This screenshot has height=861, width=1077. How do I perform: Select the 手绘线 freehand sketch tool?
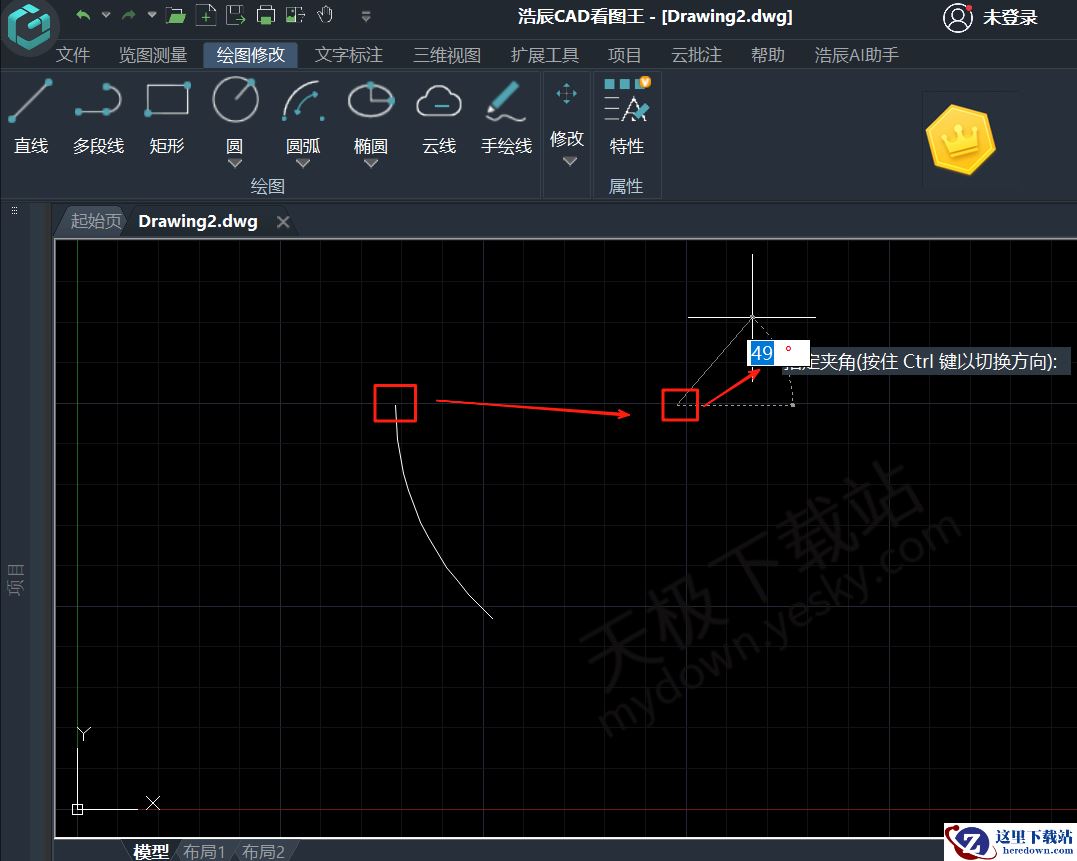506,117
